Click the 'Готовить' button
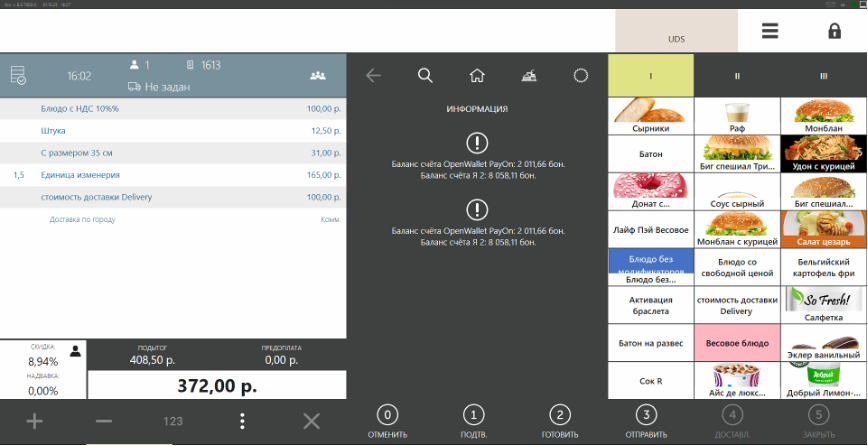Screen dimensions: 868x446 pos(560,422)
